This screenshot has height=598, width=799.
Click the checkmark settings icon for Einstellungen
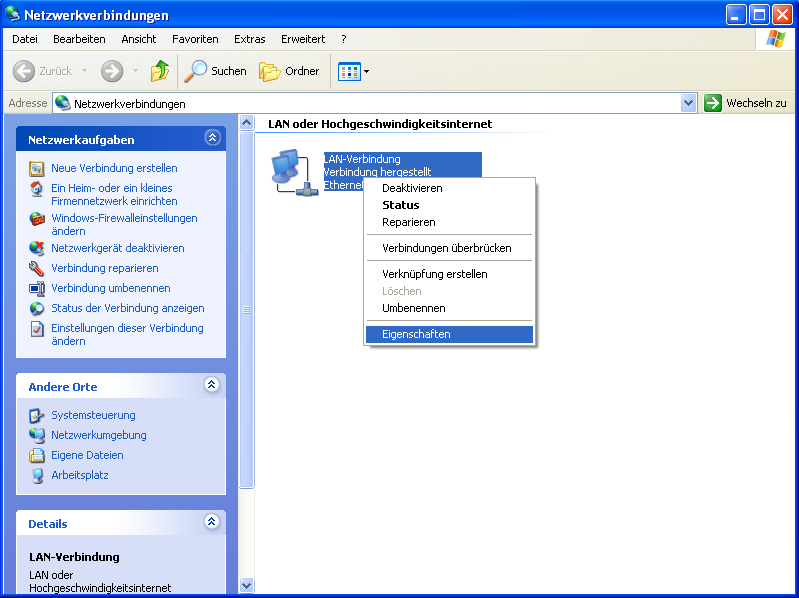click(36, 329)
